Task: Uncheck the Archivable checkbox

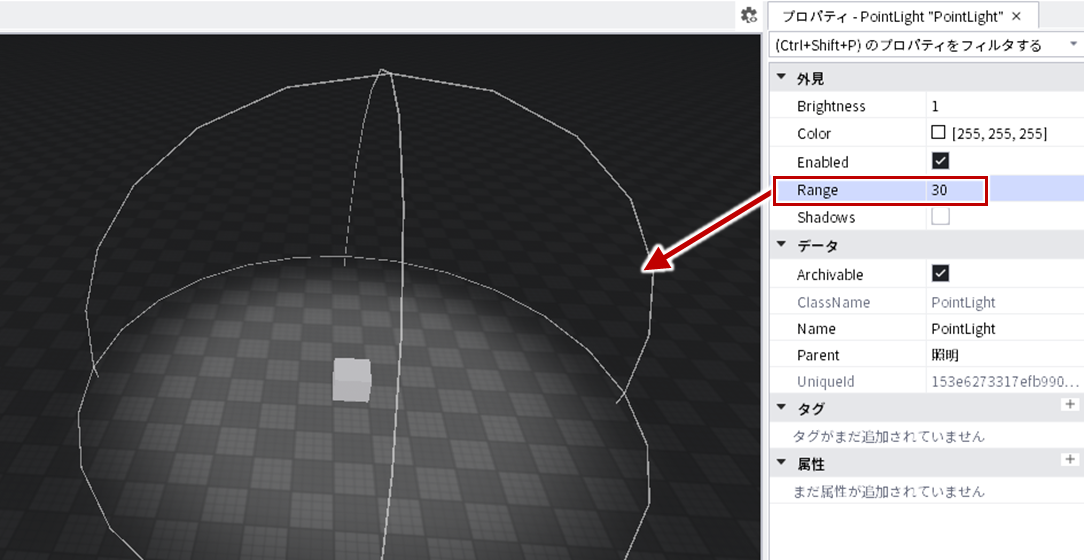Action: tap(940, 274)
